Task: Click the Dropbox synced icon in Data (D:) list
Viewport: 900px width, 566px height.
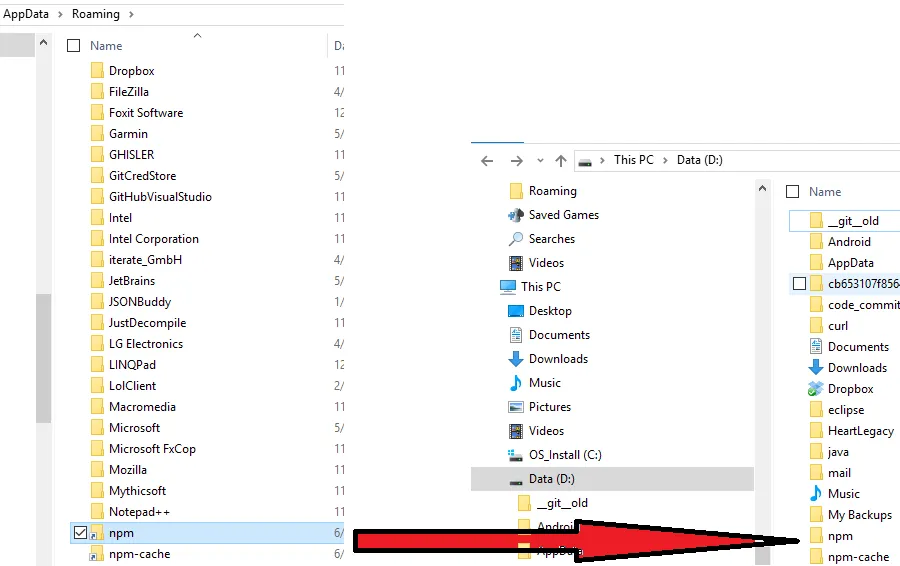Action: click(816, 389)
